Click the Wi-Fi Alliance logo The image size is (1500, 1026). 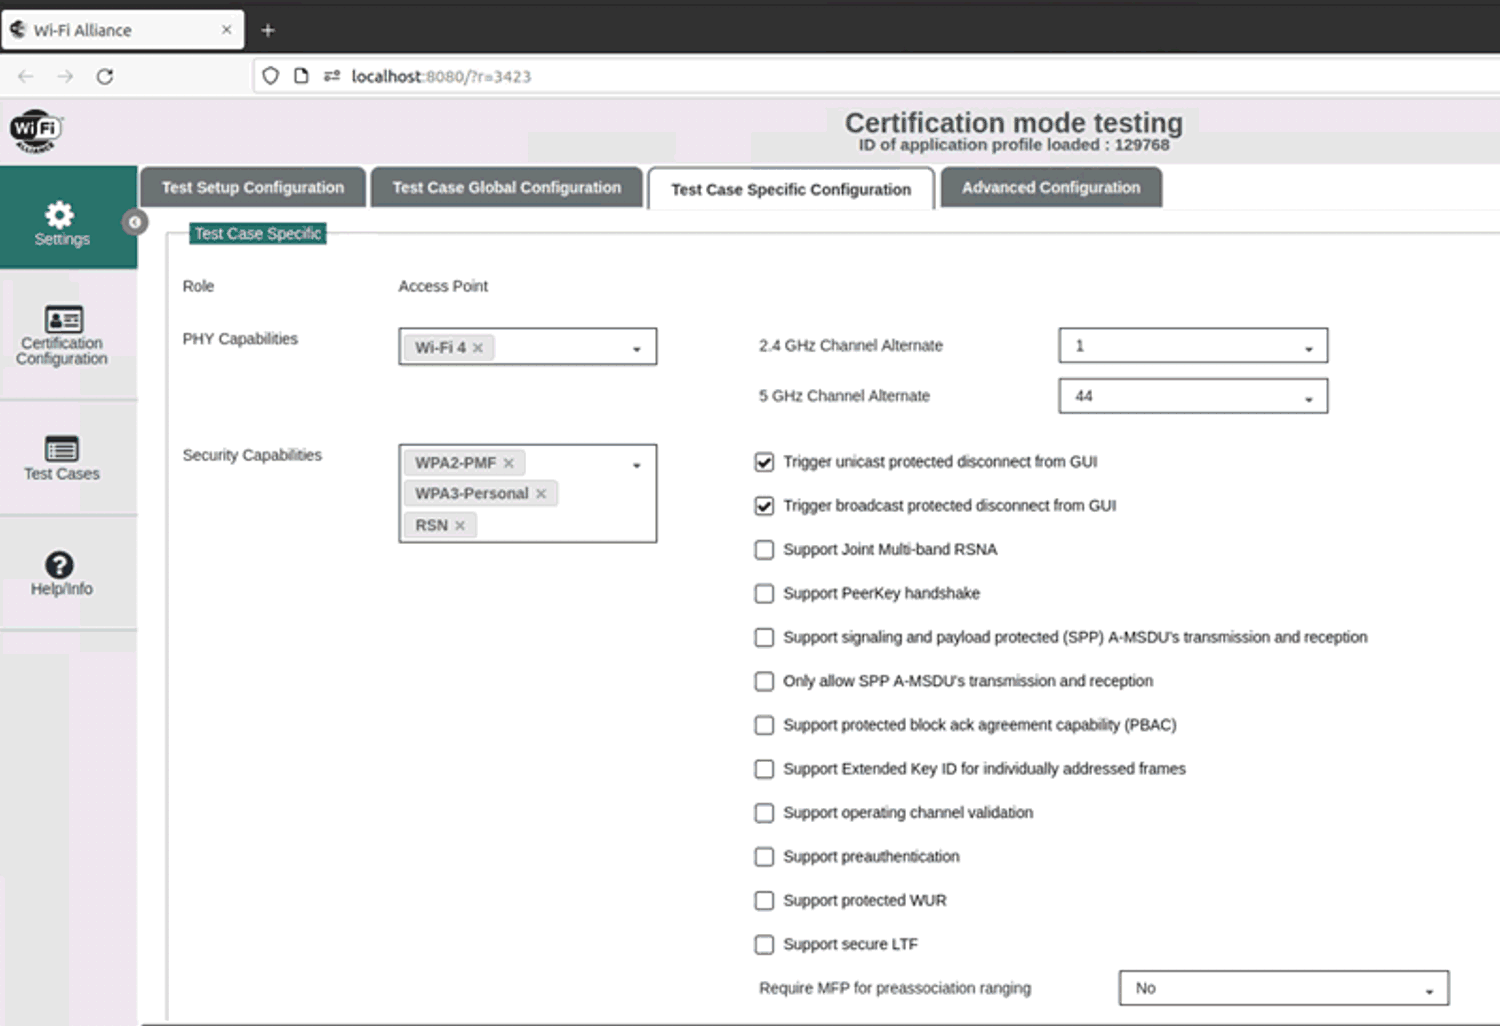coord(36,131)
